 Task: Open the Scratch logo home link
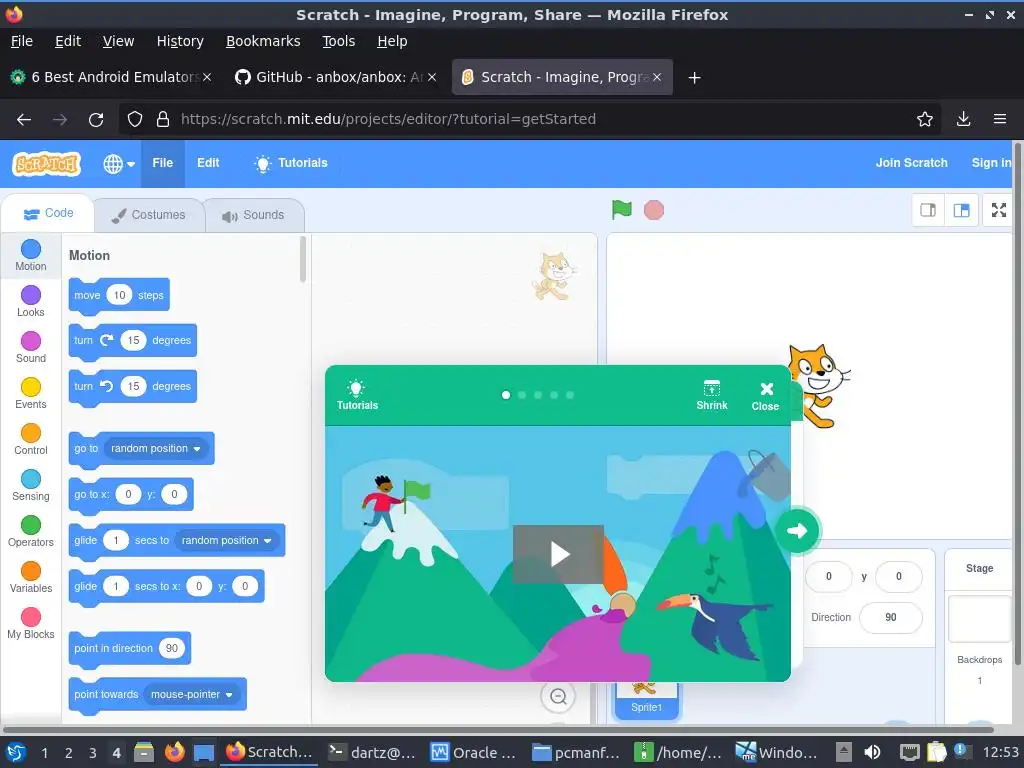[x=46, y=163]
